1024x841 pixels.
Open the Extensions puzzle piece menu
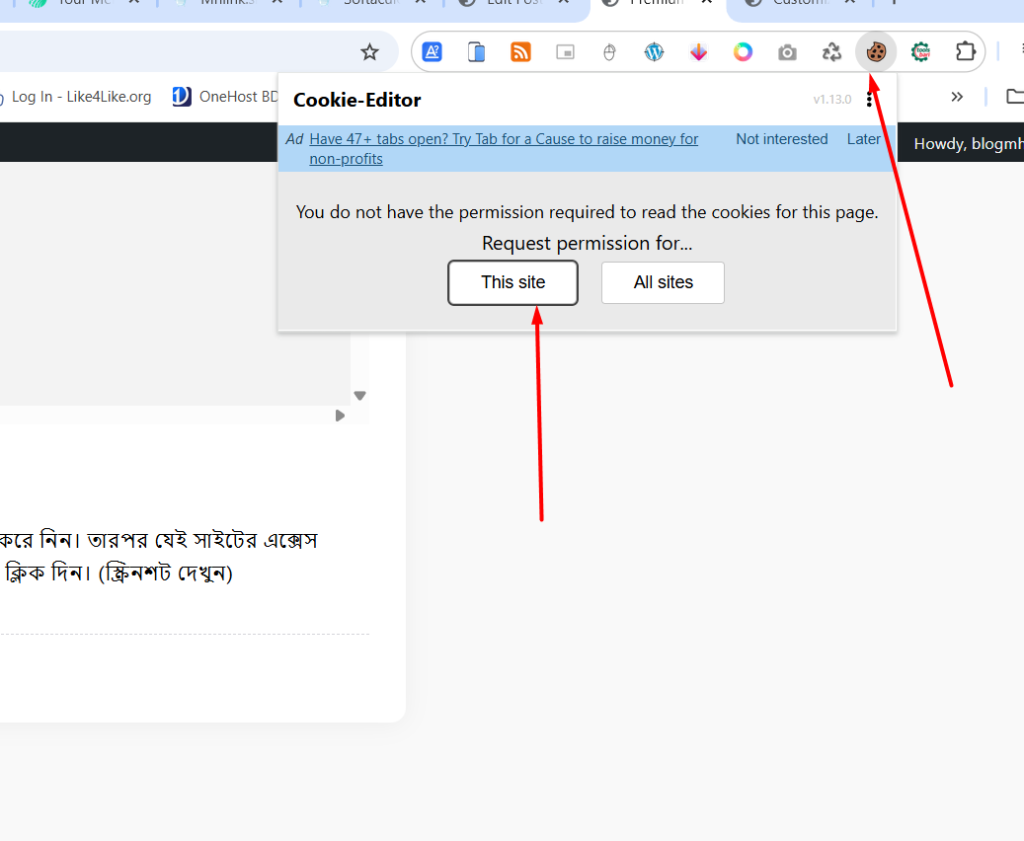coord(965,52)
